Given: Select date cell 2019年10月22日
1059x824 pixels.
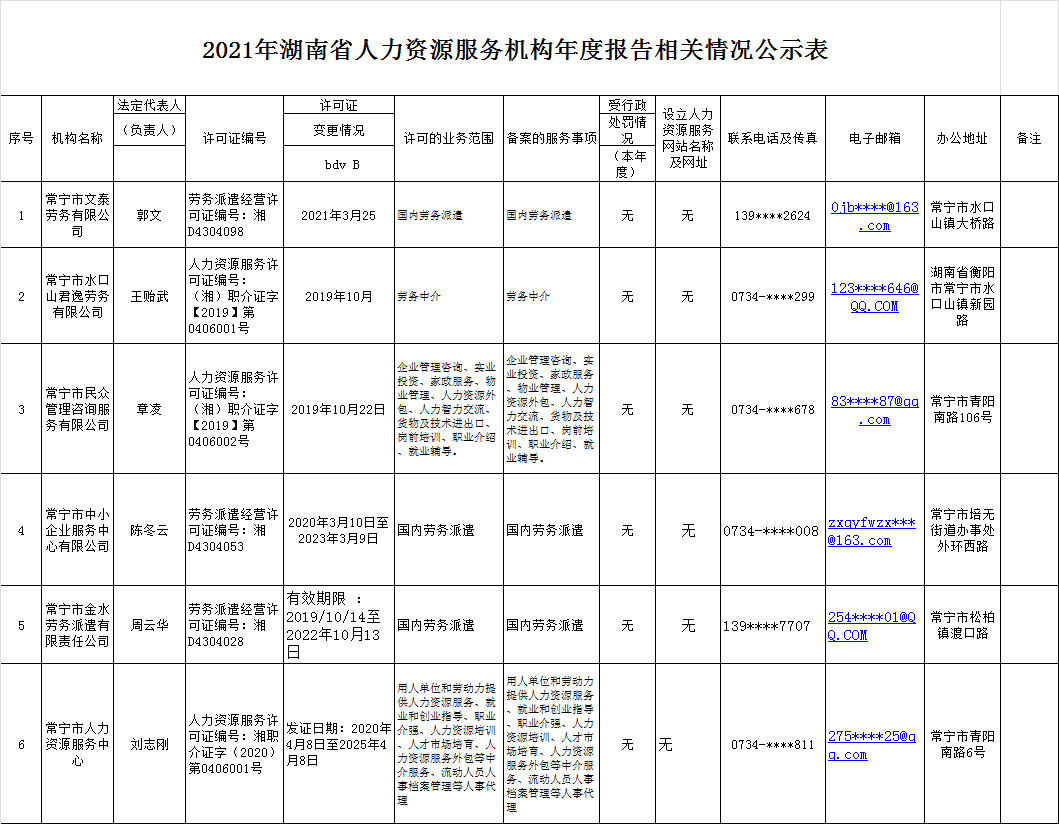Looking at the screenshot, I should point(338,409).
